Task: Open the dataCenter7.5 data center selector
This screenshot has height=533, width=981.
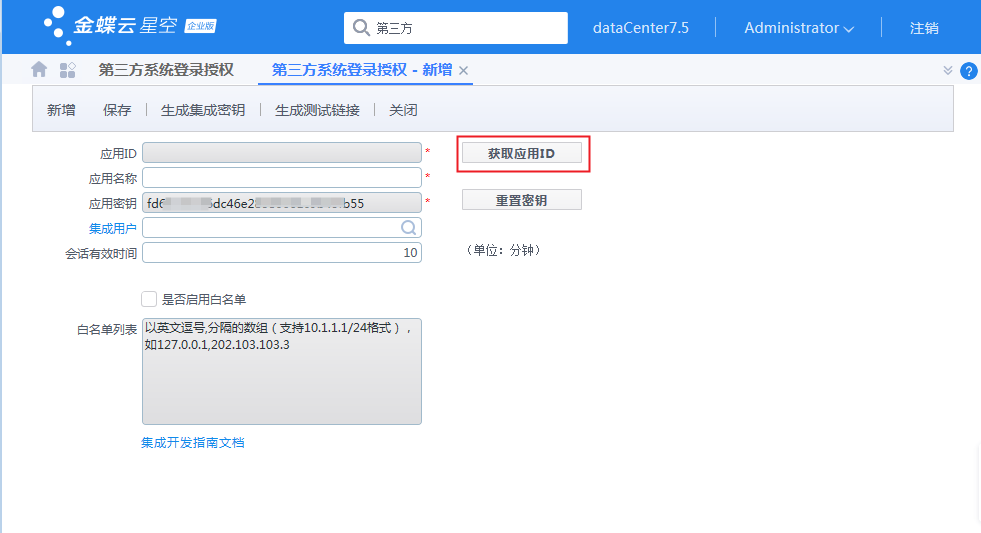Action: click(x=640, y=28)
